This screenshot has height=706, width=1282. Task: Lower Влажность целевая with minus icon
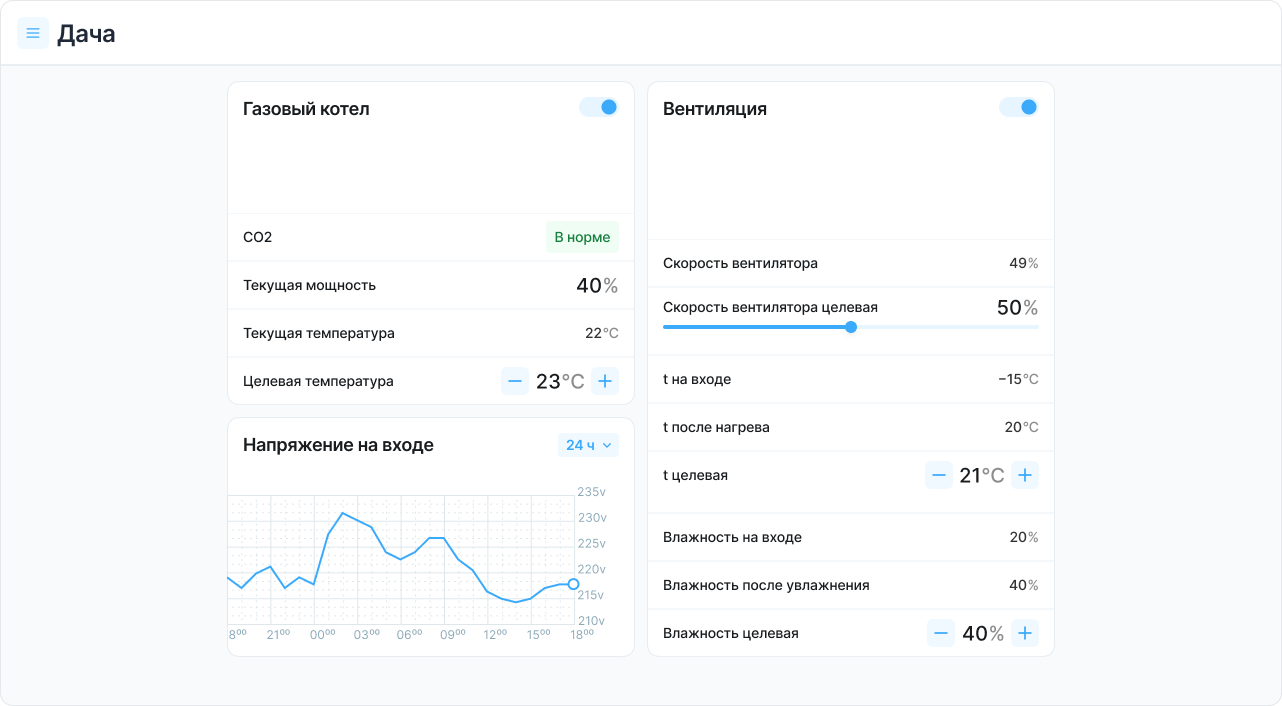(941, 633)
